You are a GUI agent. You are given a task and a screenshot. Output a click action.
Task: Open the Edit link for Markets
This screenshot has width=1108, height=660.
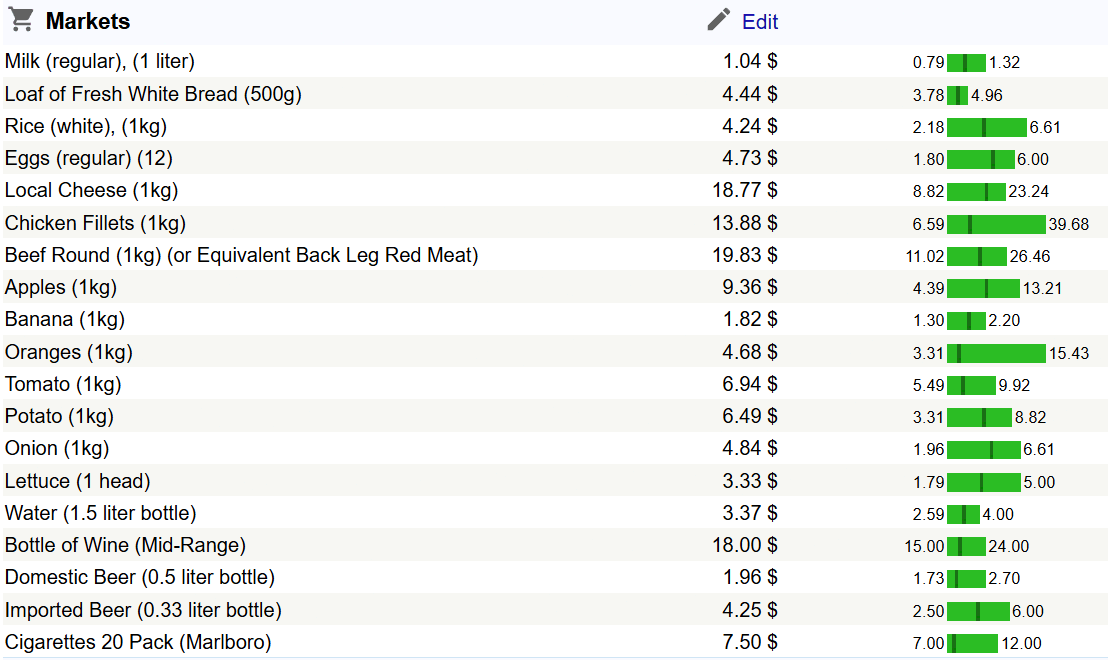point(760,22)
